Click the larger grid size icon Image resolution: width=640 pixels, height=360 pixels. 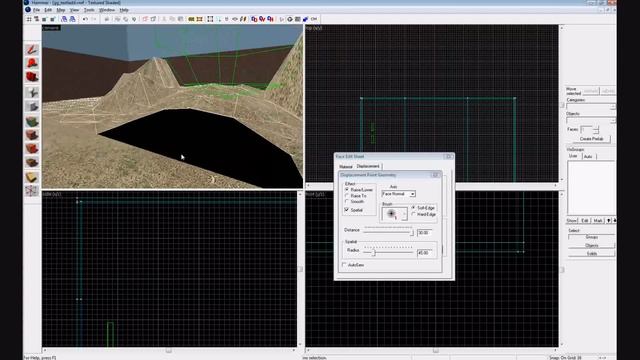(x=53, y=19)
